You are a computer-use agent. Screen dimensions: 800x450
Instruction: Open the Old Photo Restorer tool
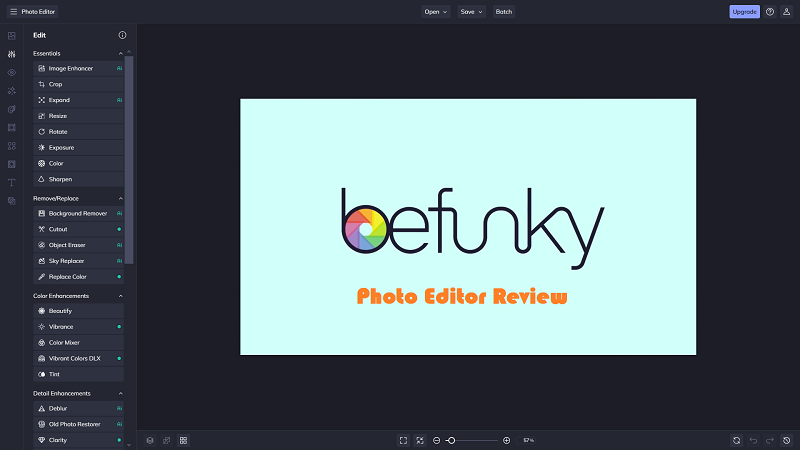tap(79, 424)
